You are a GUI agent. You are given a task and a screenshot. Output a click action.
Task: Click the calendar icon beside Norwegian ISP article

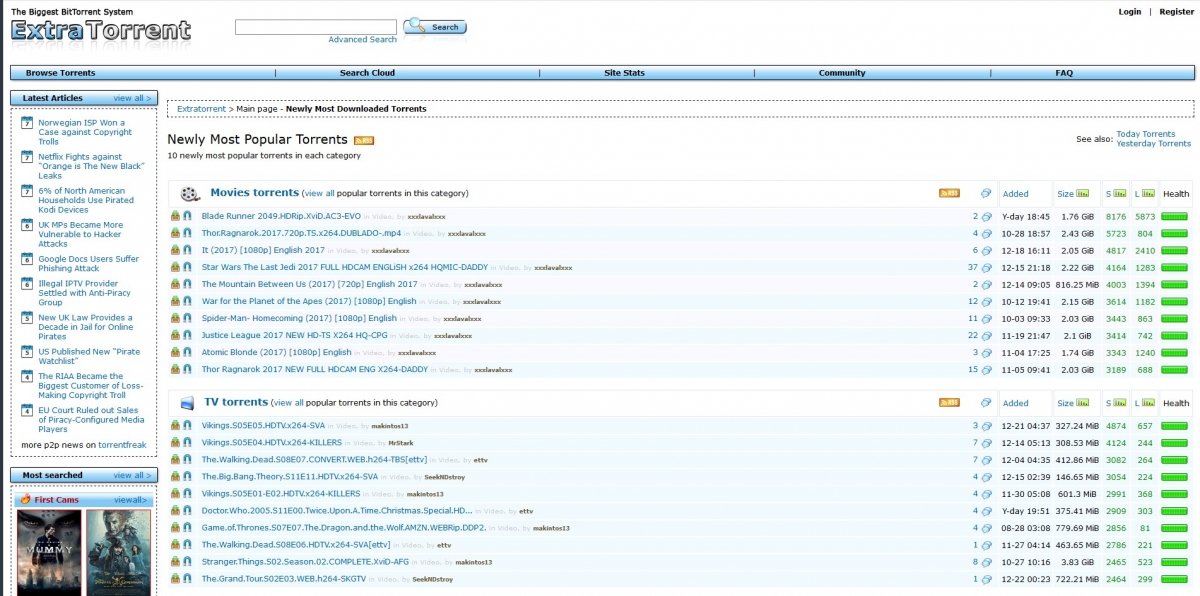pyautogui.click(x=28, y=122)
